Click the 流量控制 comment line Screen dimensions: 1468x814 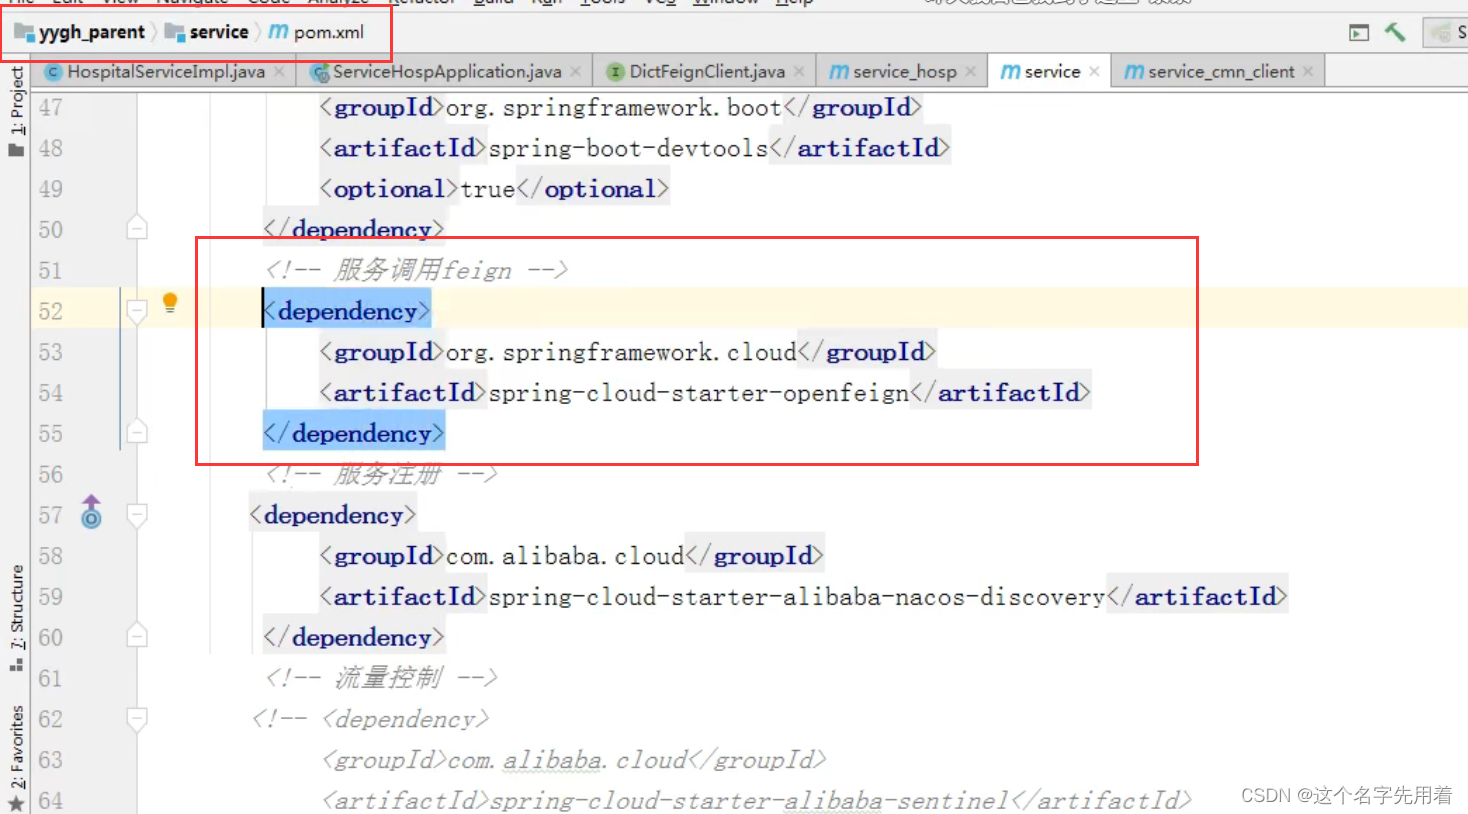point(381,678)
